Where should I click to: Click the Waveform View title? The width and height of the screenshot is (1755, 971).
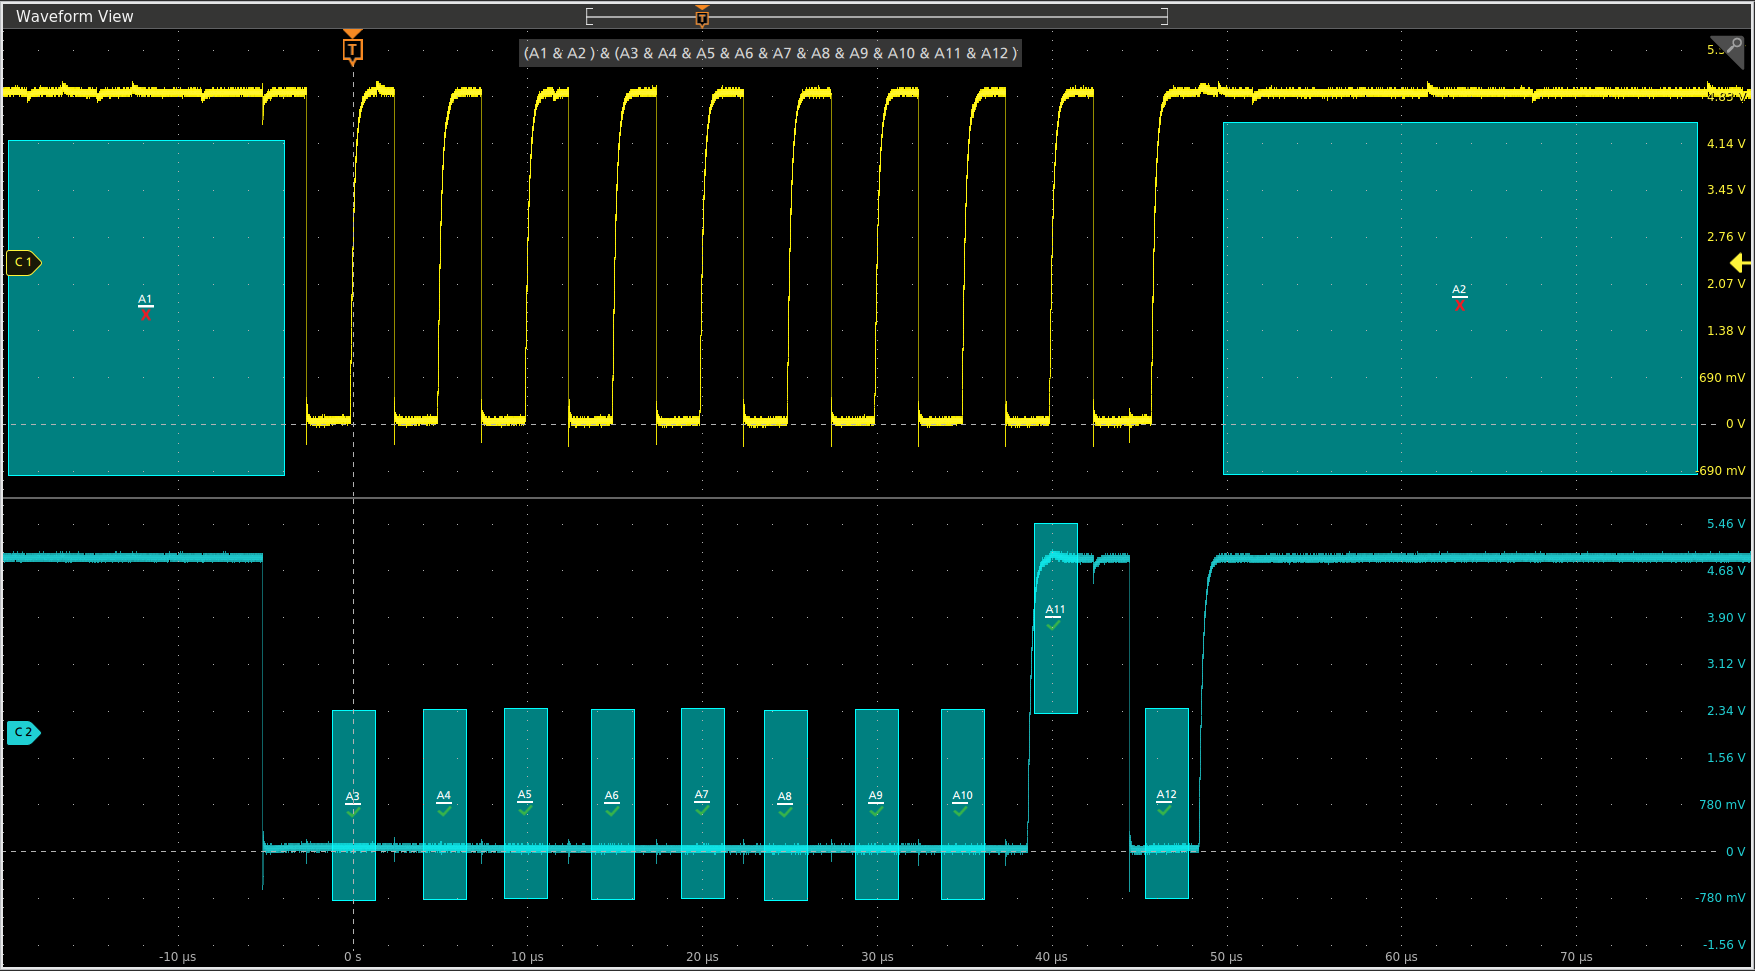[75, 16]
